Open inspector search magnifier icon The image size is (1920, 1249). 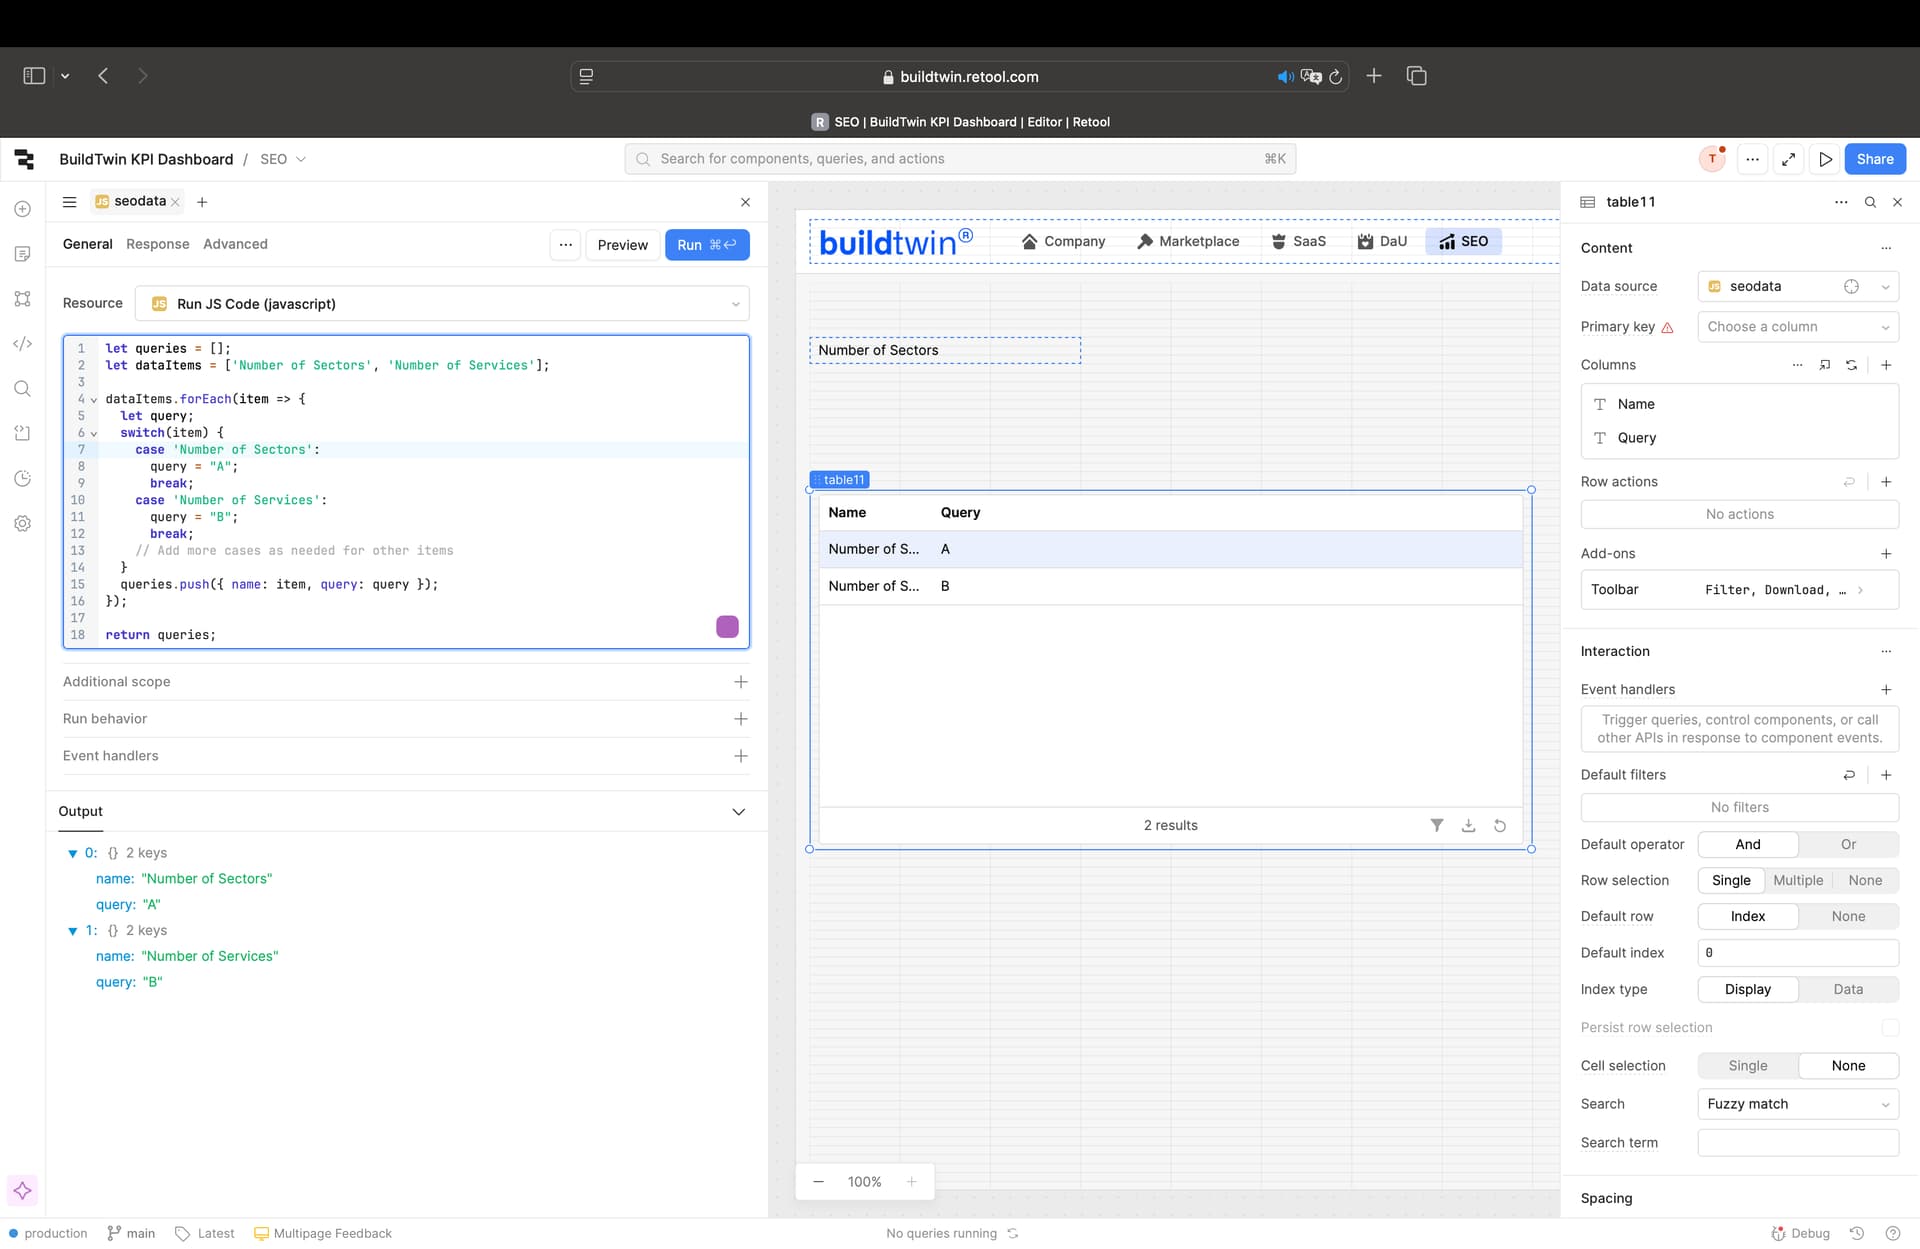point(1870,202)
